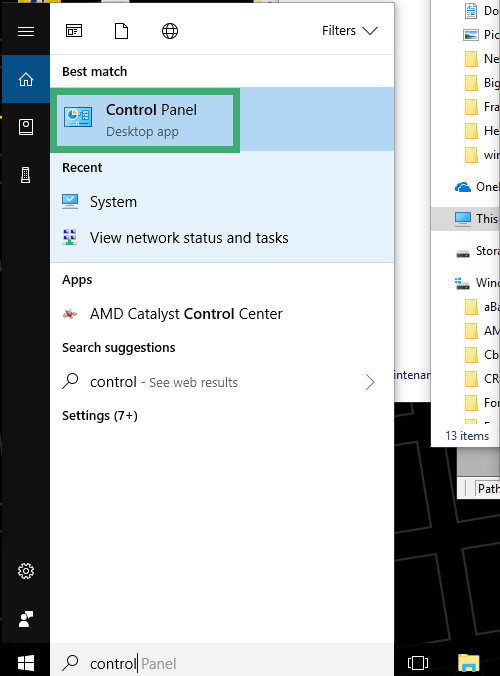500x676 pixels.
Task: Open the hamburger menu in Start sidebar
Action: 26,31
